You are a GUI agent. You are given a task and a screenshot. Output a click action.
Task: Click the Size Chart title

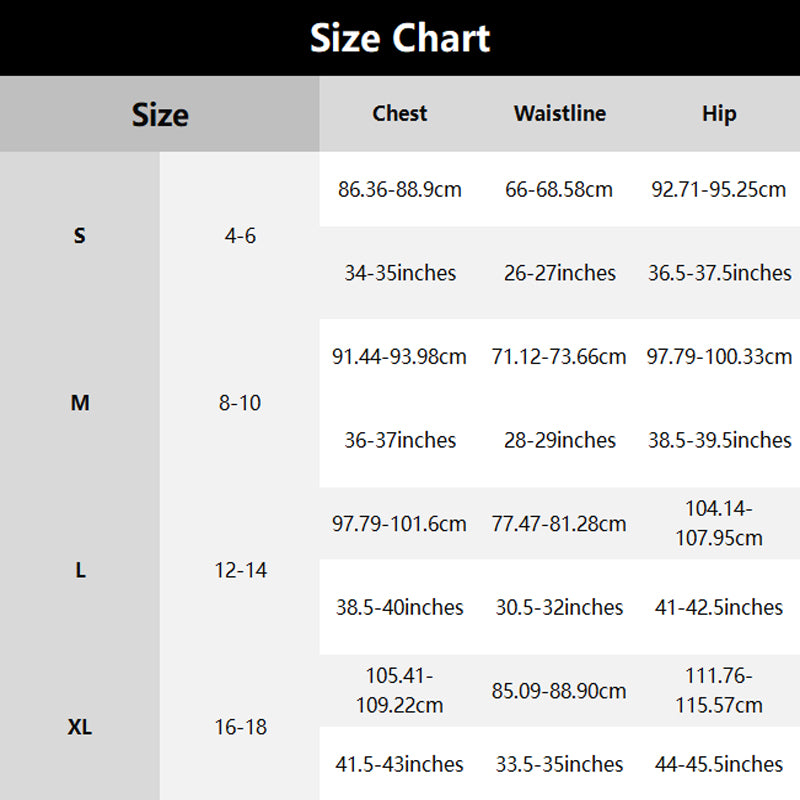(x=400, y=38)
